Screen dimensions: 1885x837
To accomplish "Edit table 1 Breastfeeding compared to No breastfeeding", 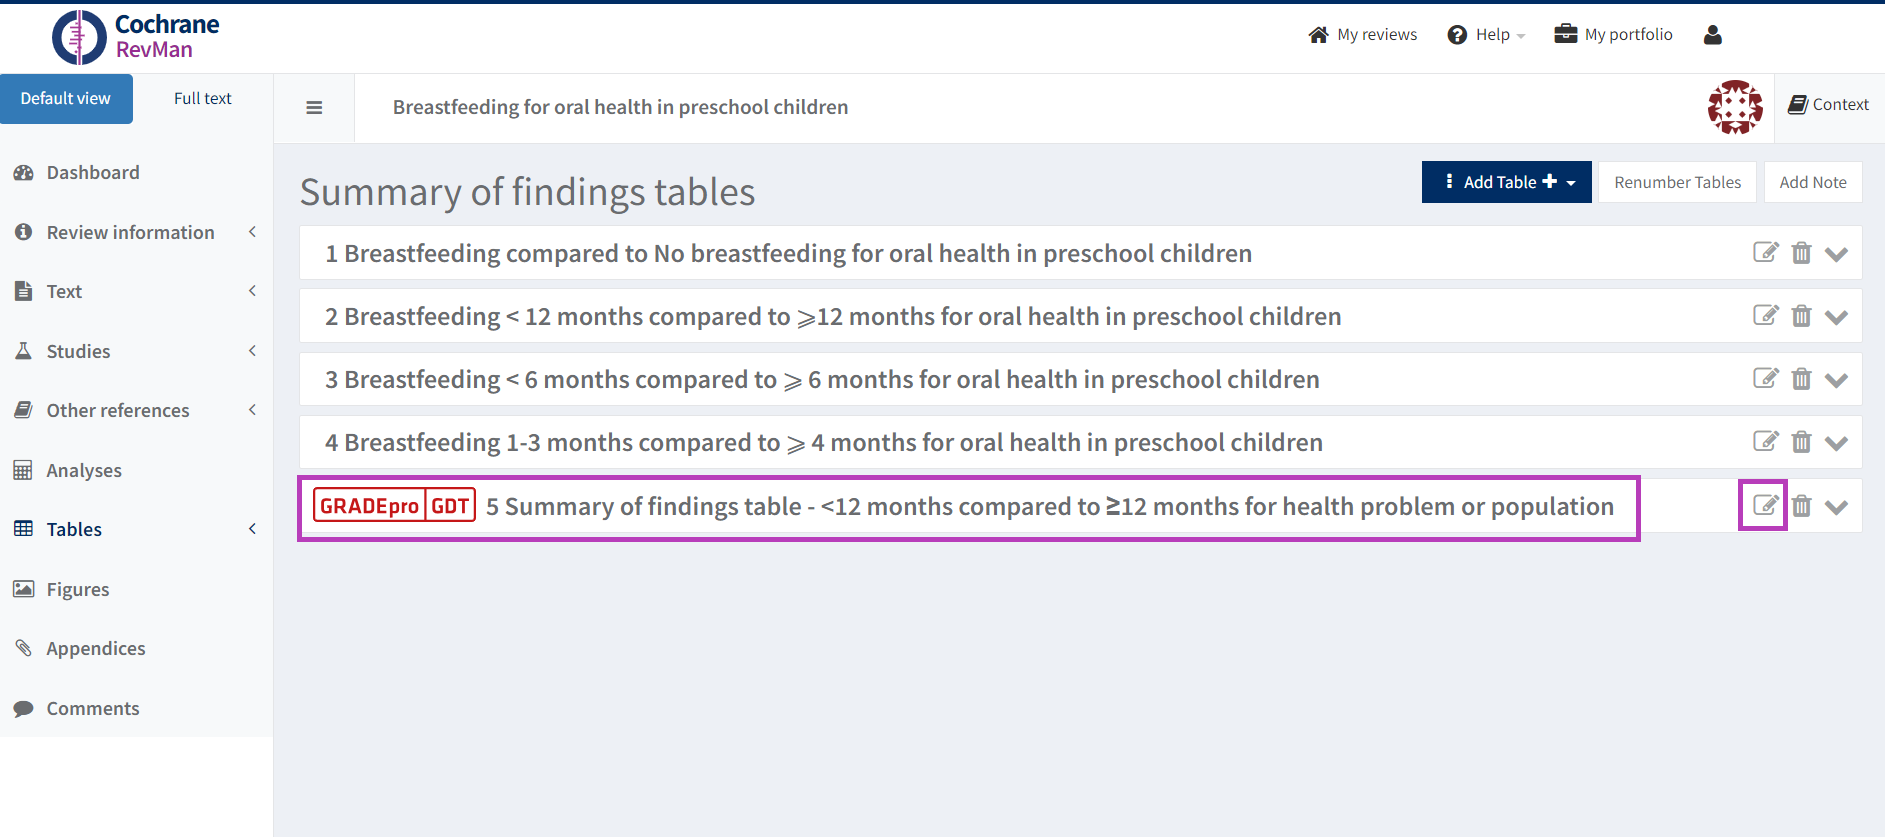I will click(x=1765, y=253).
